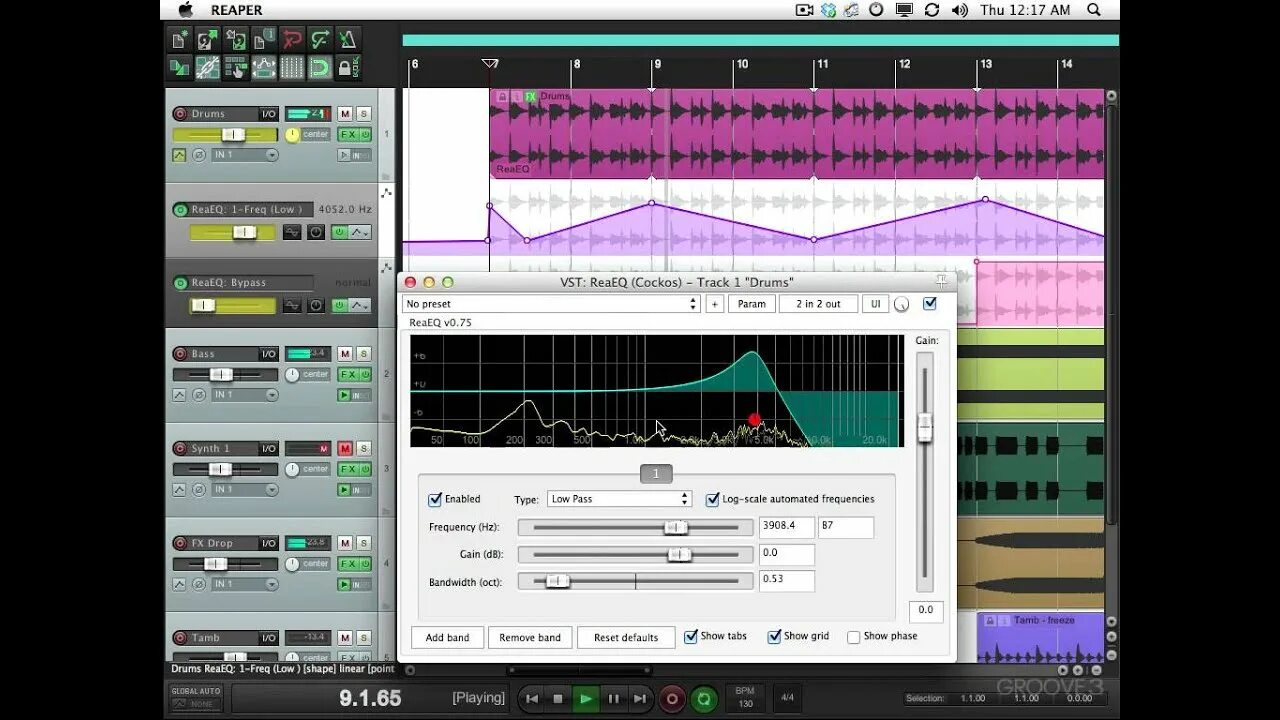Click the Time Machine menu bar icon
Screen dimensions: 1280x720
pyautogui.click(x=876, y=10)
